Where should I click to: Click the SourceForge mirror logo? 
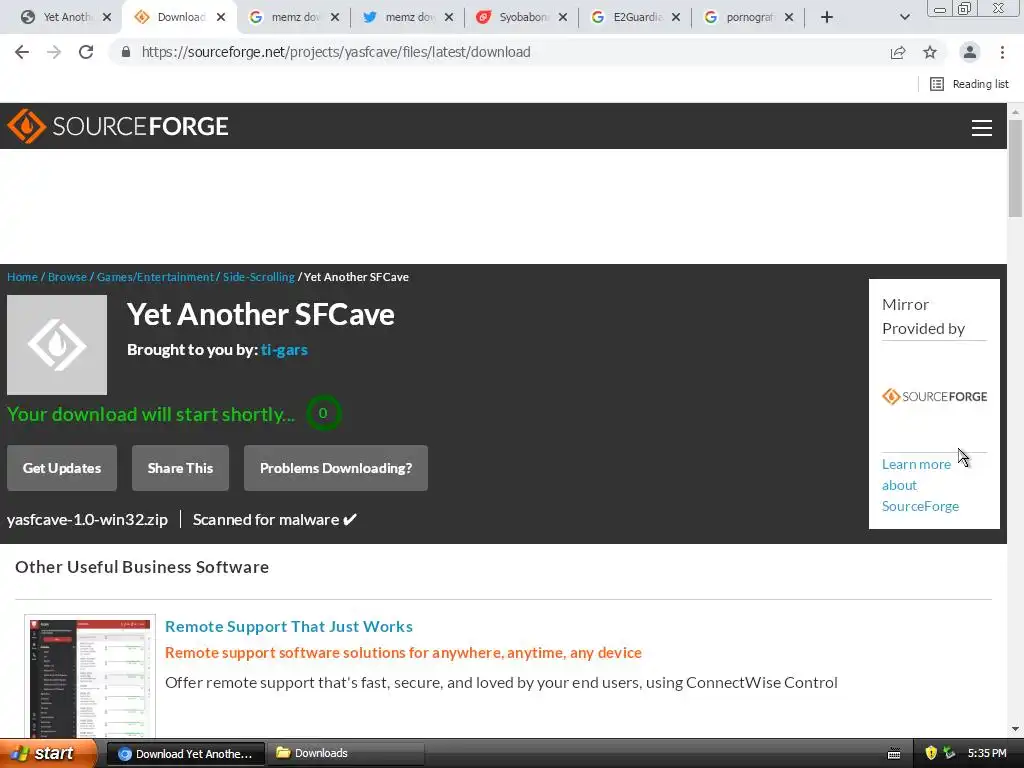[935, 396]
